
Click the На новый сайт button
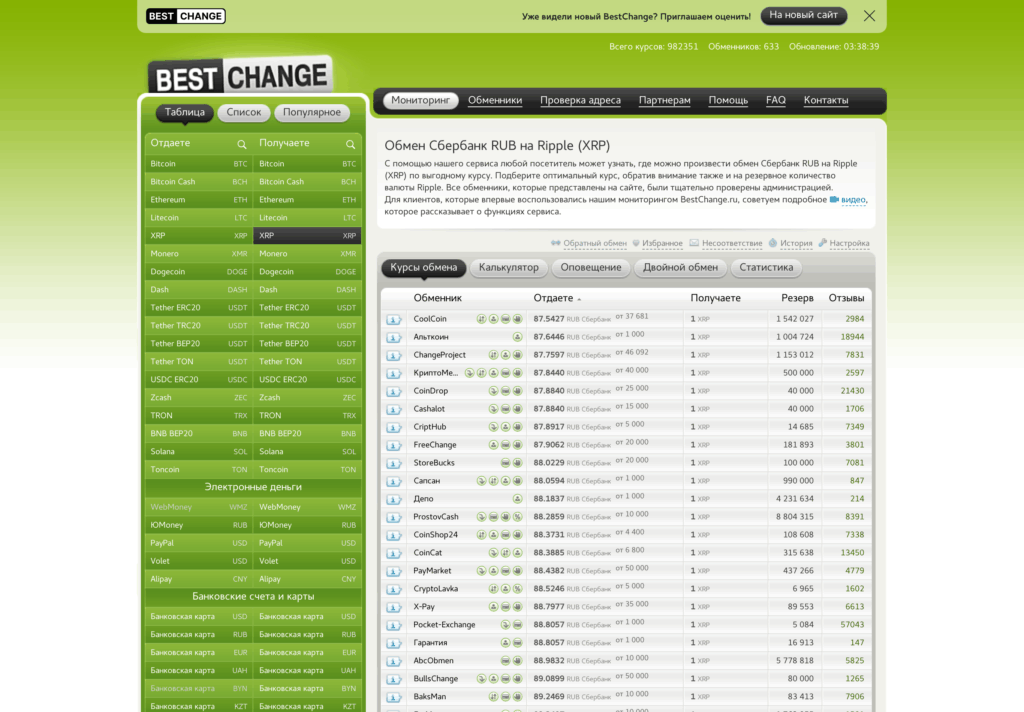click(803, 15)
